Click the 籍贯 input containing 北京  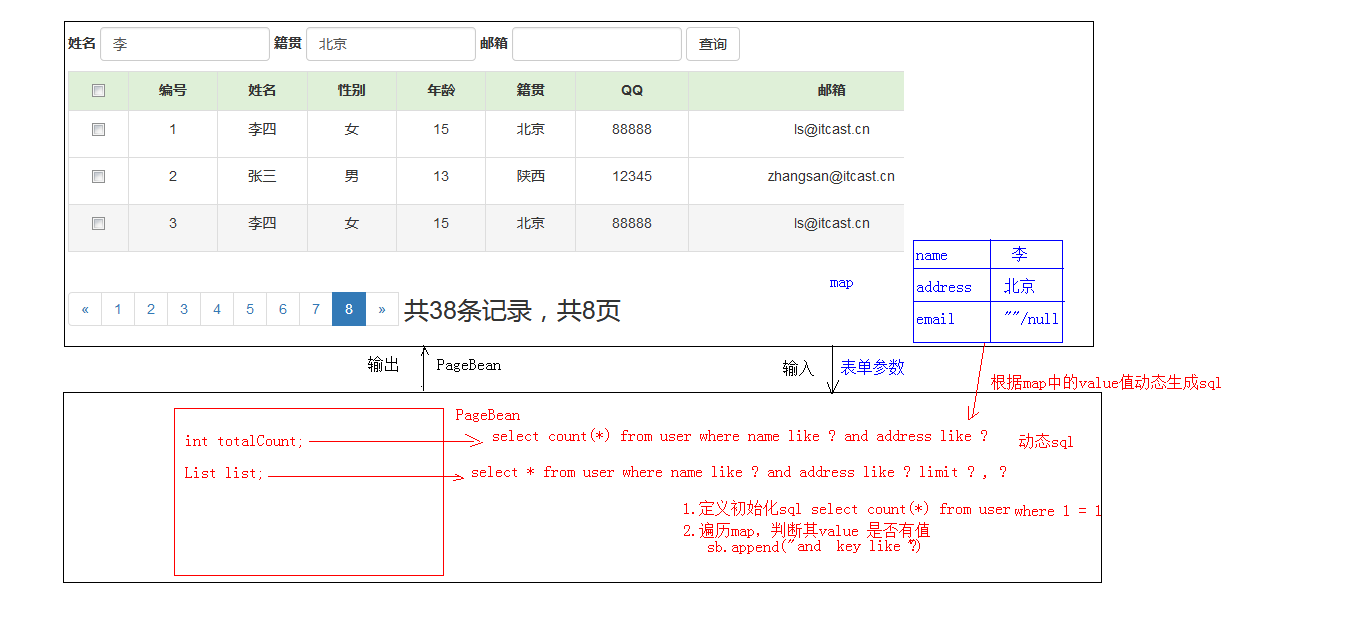tap(390, 44)
